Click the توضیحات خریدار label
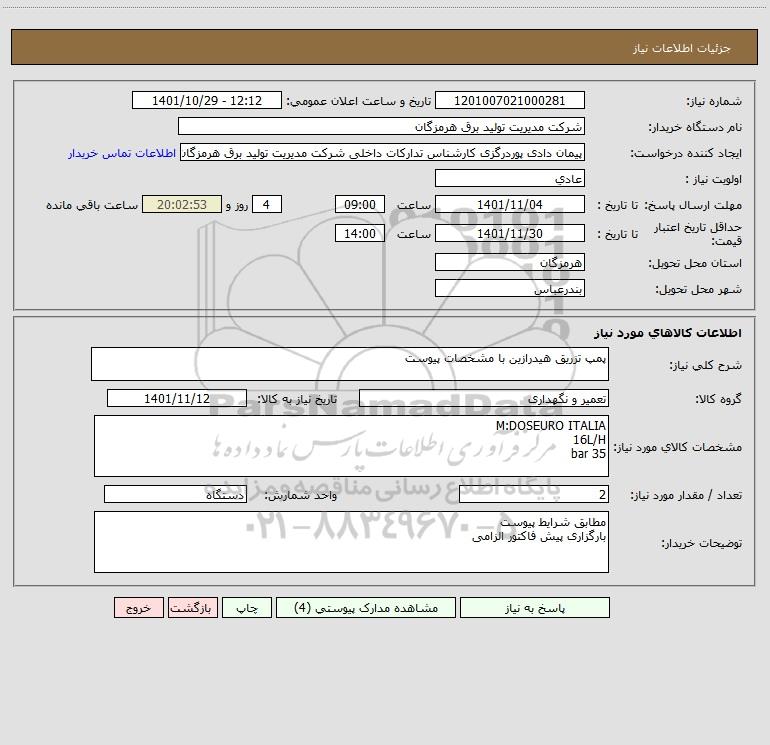 tap(702, 544)
